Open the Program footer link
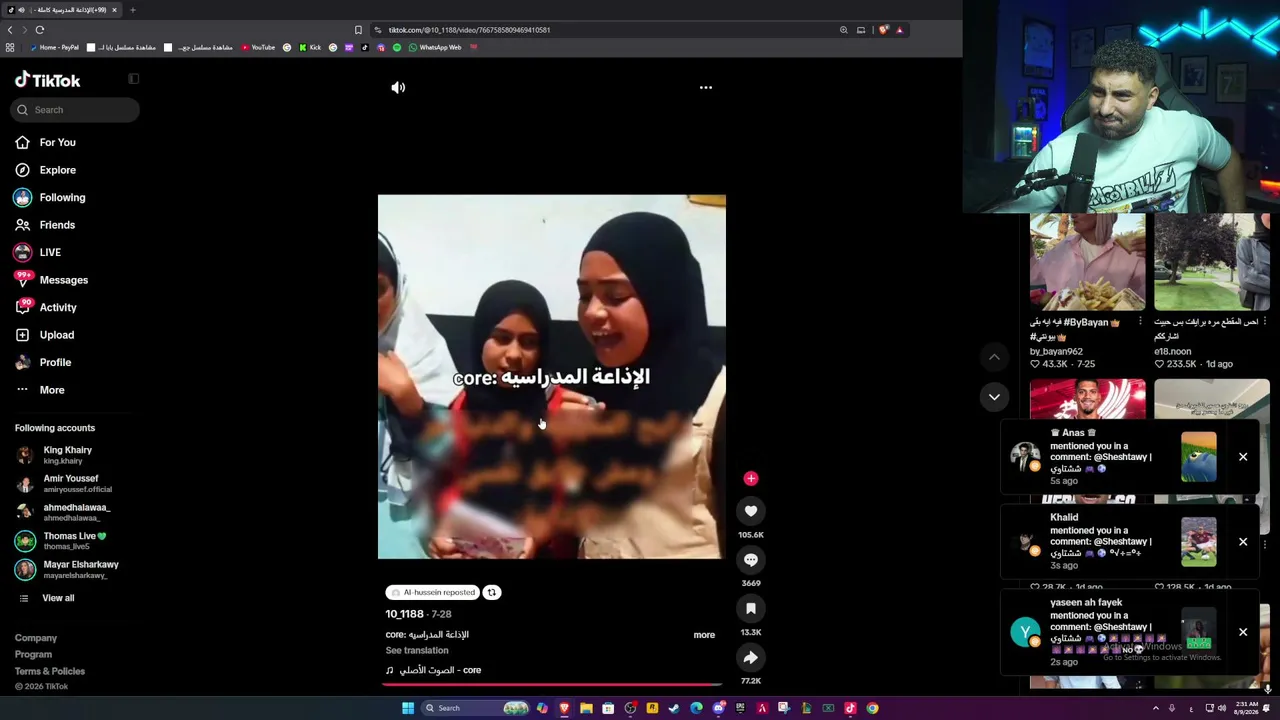This screenshot has width=1280, height=720. [33, 655]
